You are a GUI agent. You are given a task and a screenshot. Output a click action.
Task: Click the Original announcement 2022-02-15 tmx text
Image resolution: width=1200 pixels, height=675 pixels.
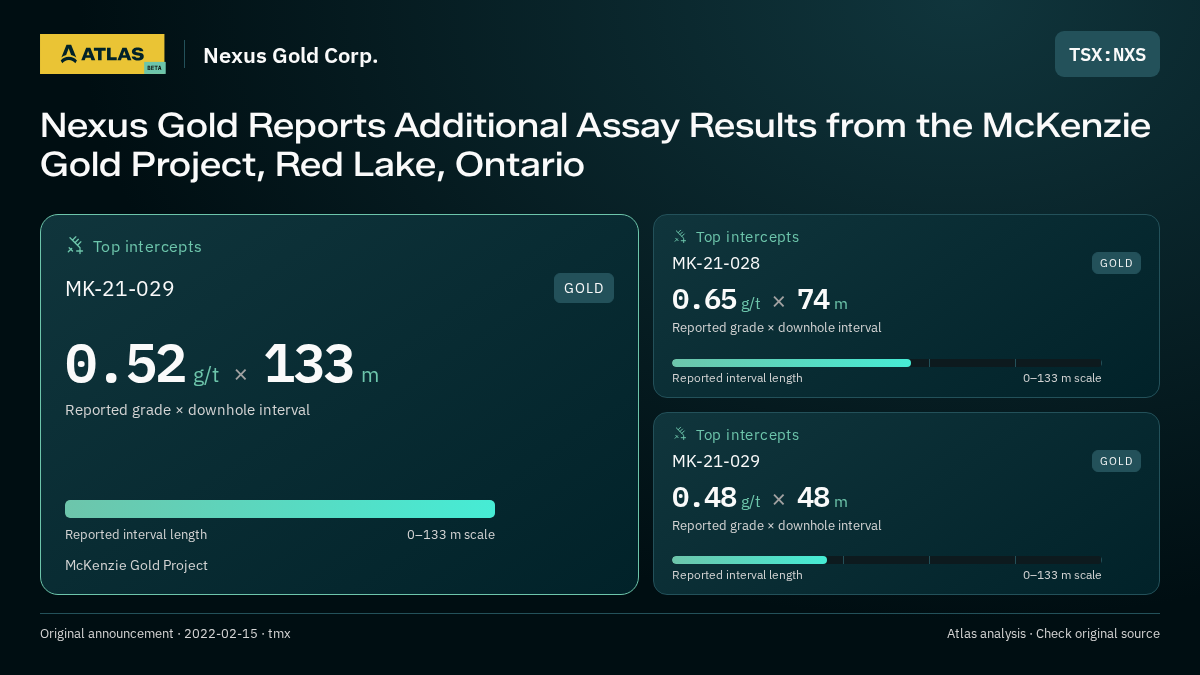pos(165,634)
